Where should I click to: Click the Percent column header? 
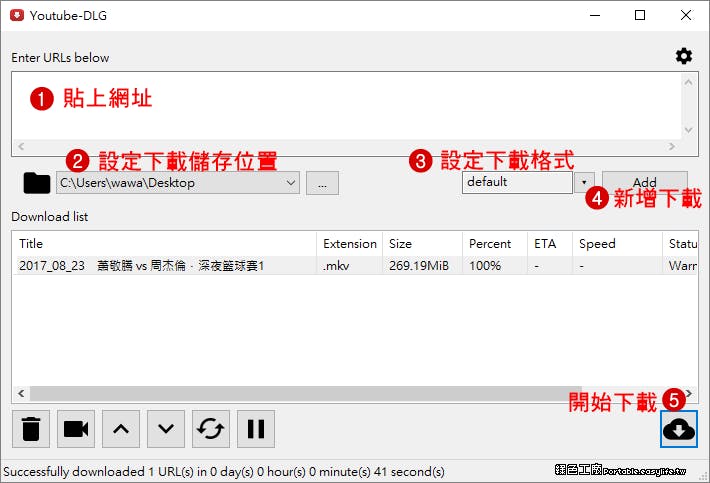(x=495, y=244)
